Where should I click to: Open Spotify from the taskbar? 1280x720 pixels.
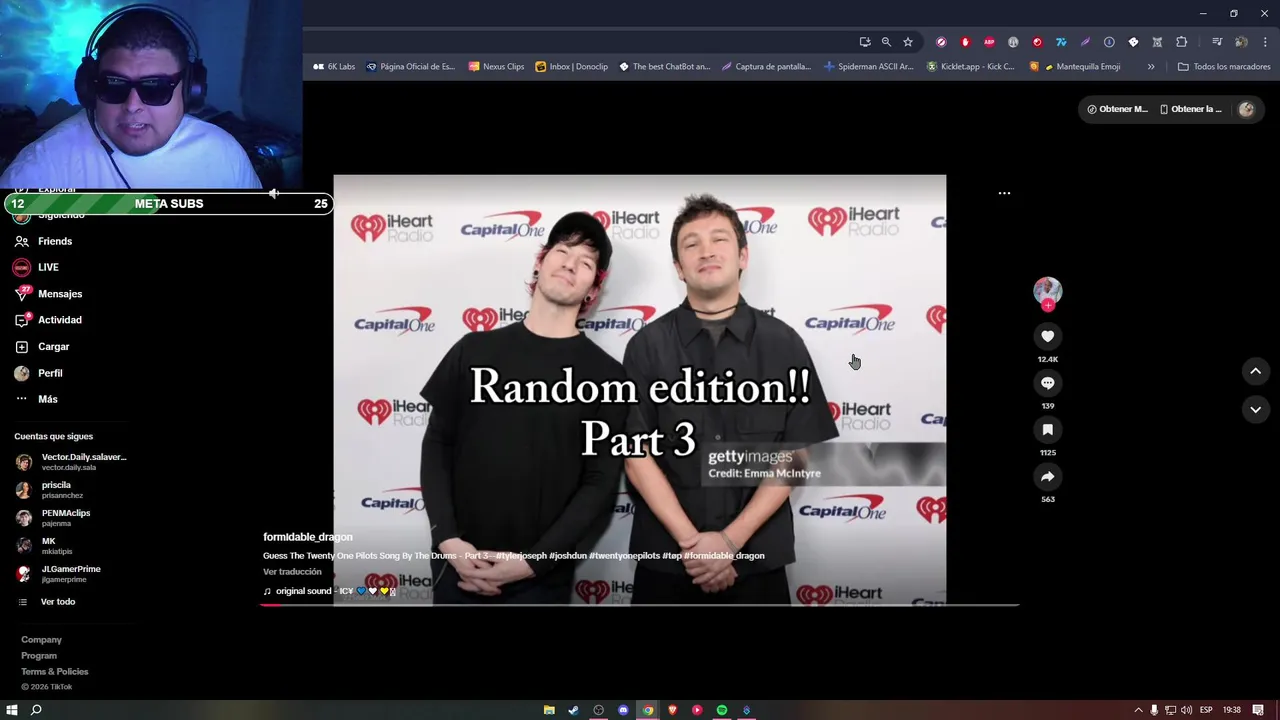722,710
